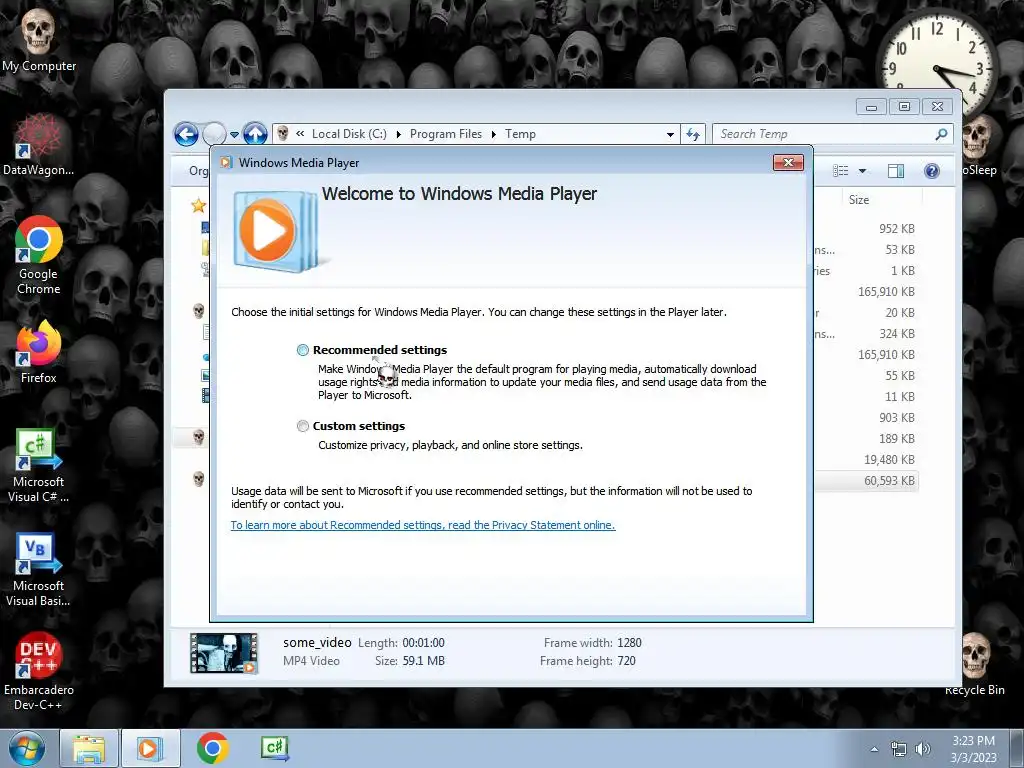Open My Computer desktop icon

(x=39, y=39)
